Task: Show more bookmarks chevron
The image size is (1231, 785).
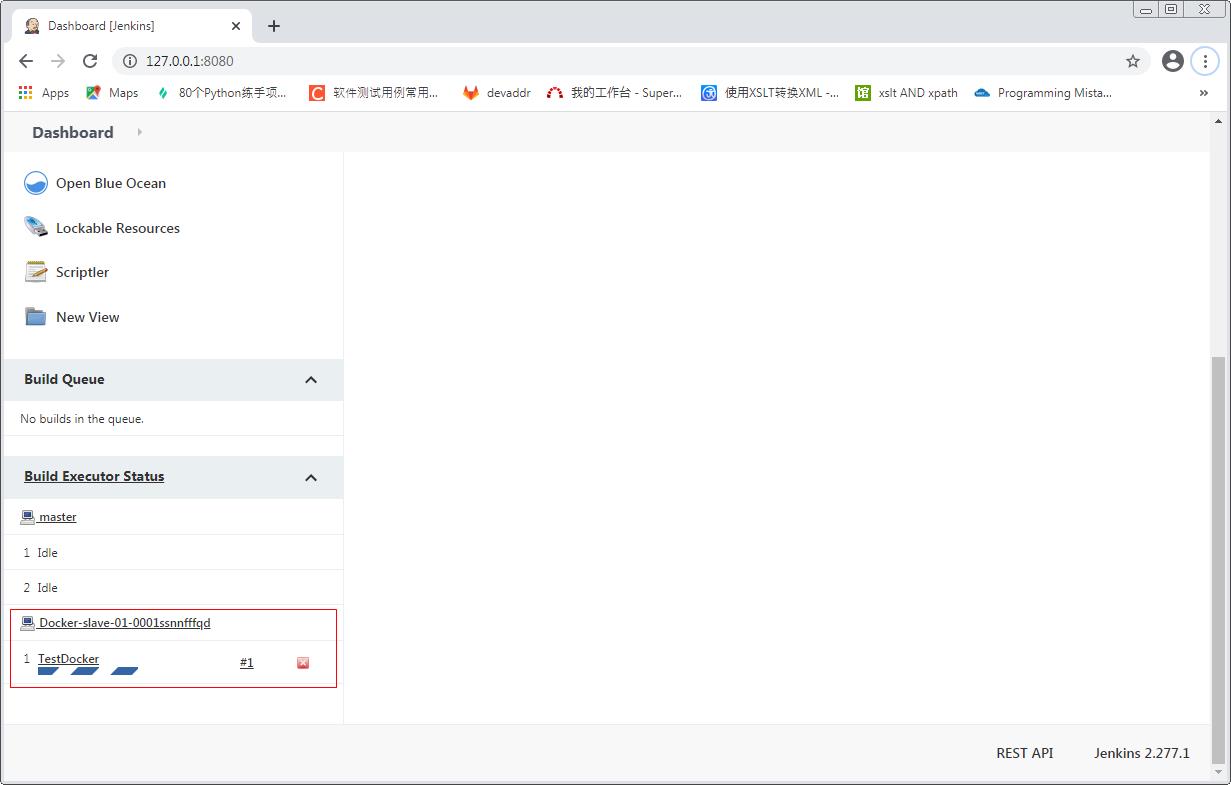Action: pyautogui.click(x=1203, y=93)
